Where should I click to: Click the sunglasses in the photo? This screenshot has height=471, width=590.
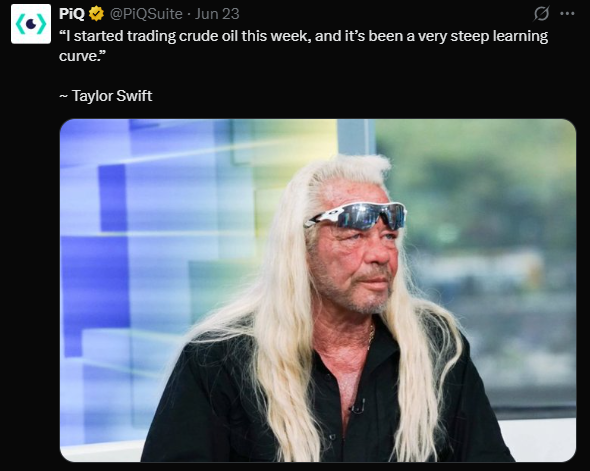tap(356, 216)
